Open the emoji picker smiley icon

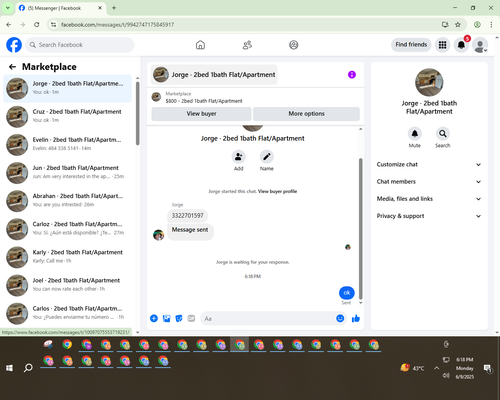click(340, 318)
